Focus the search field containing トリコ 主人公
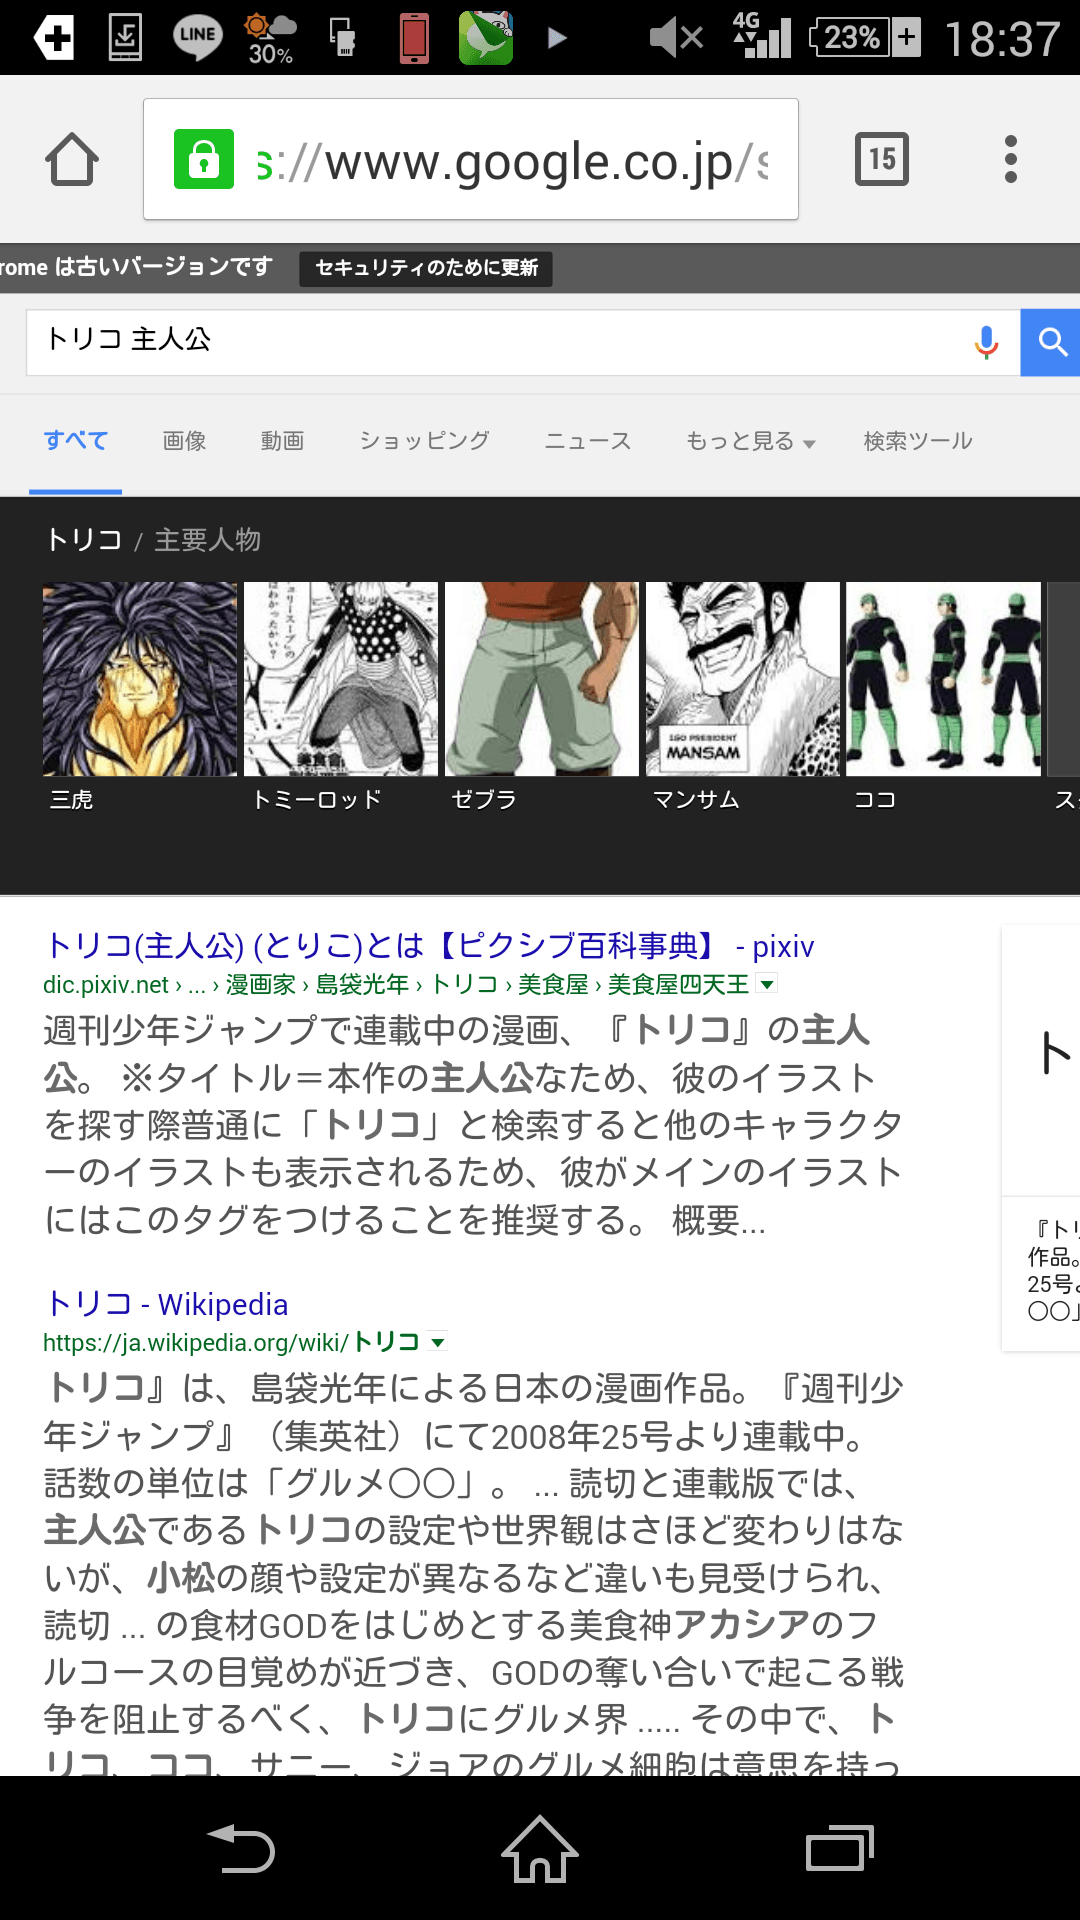This screenshot has width=1080, height=1920. pos(490,342)
